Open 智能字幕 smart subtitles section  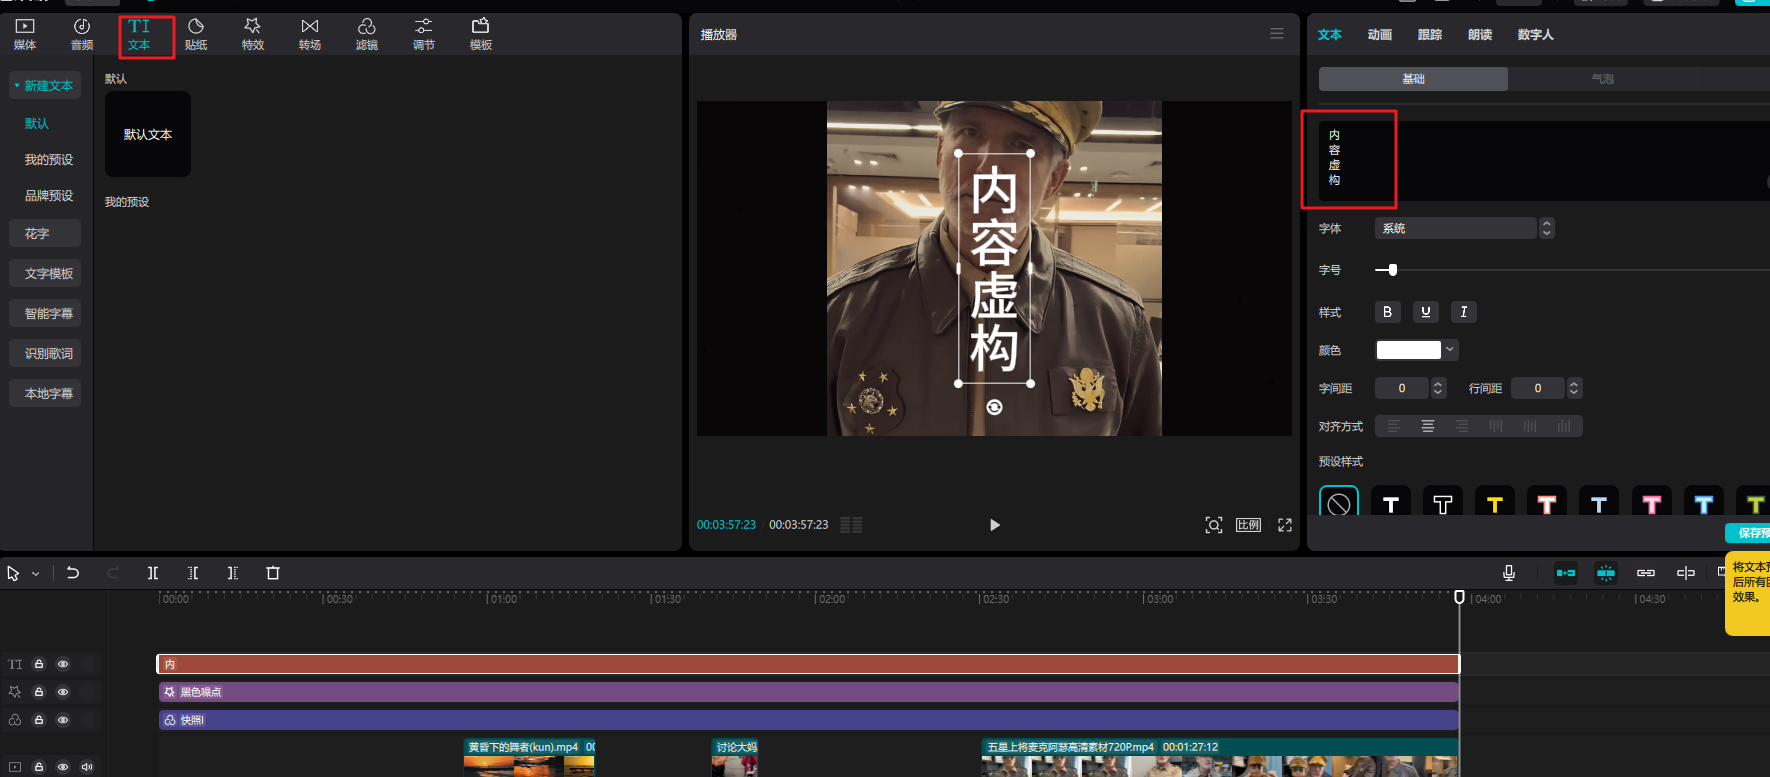(x=48, y=314)
